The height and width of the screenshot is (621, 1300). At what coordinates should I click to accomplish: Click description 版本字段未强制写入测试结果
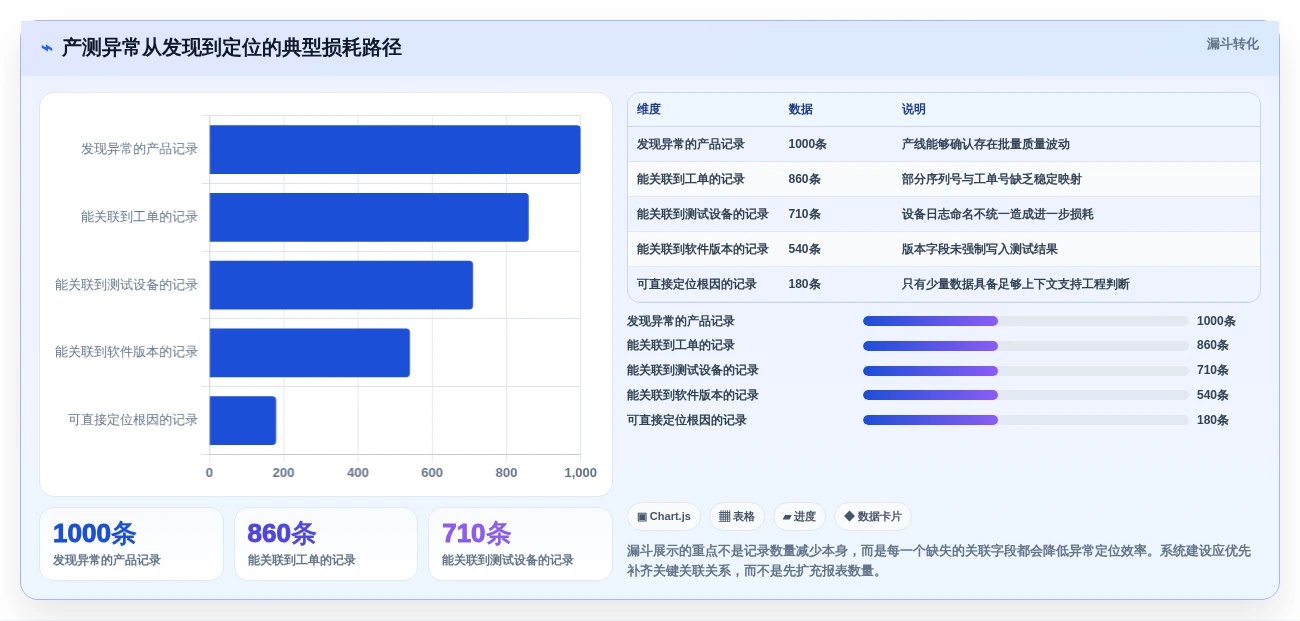[979, 249]
